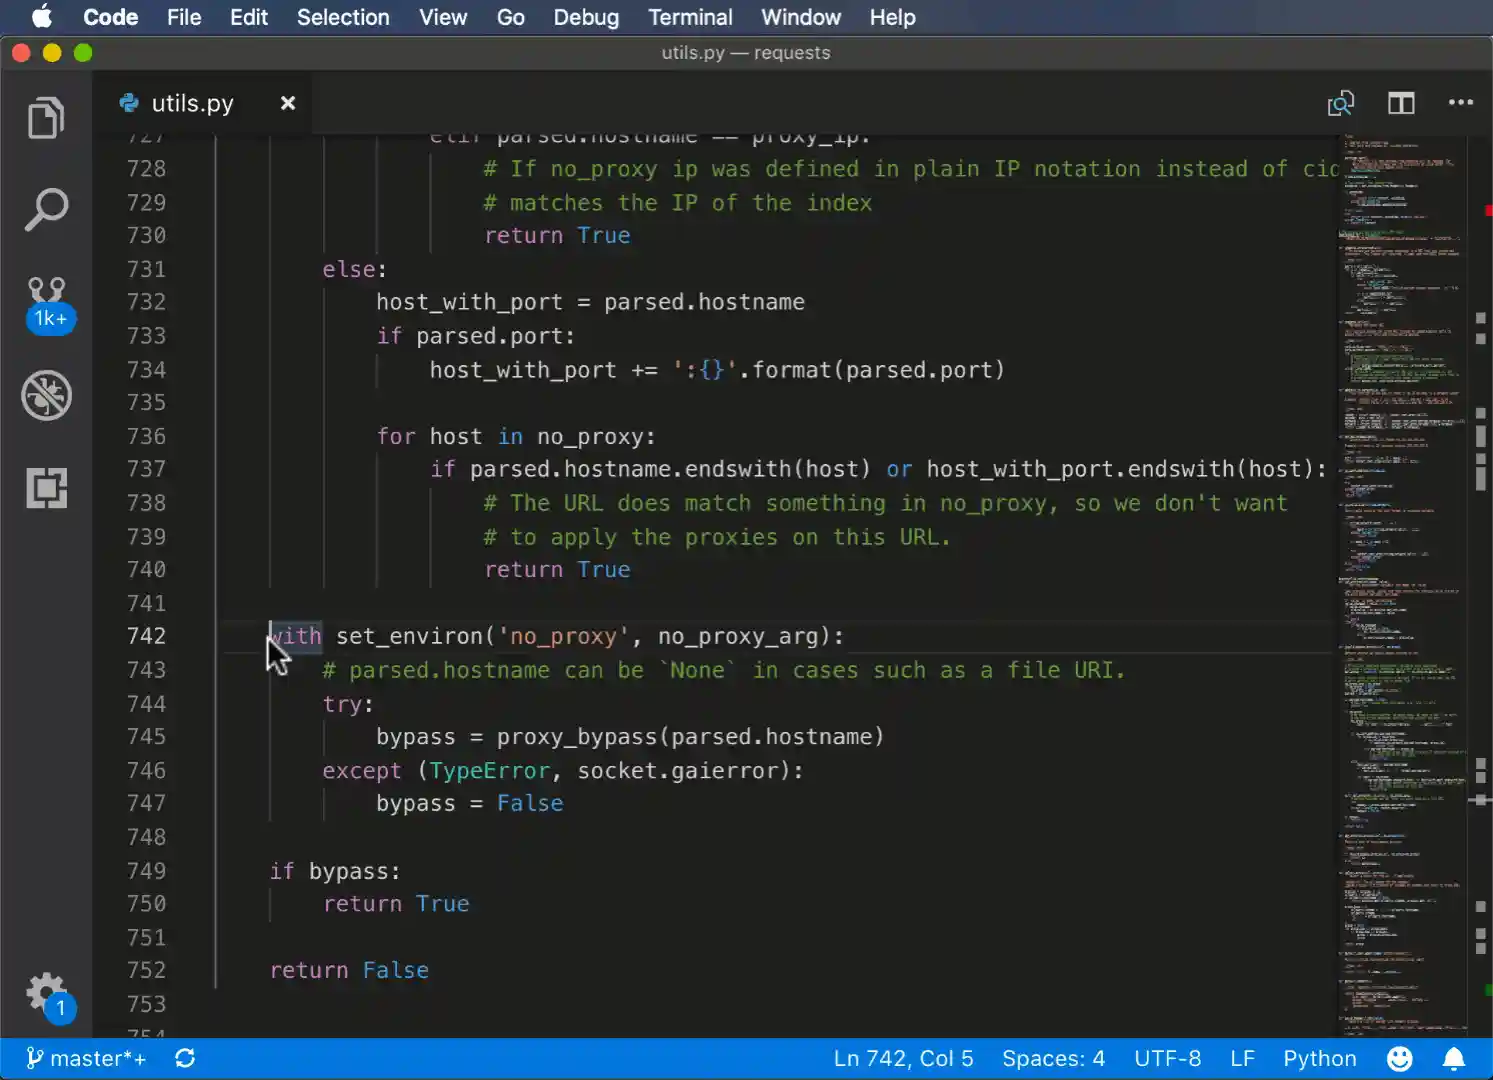Open the Debug menu

tap(586, 17)
